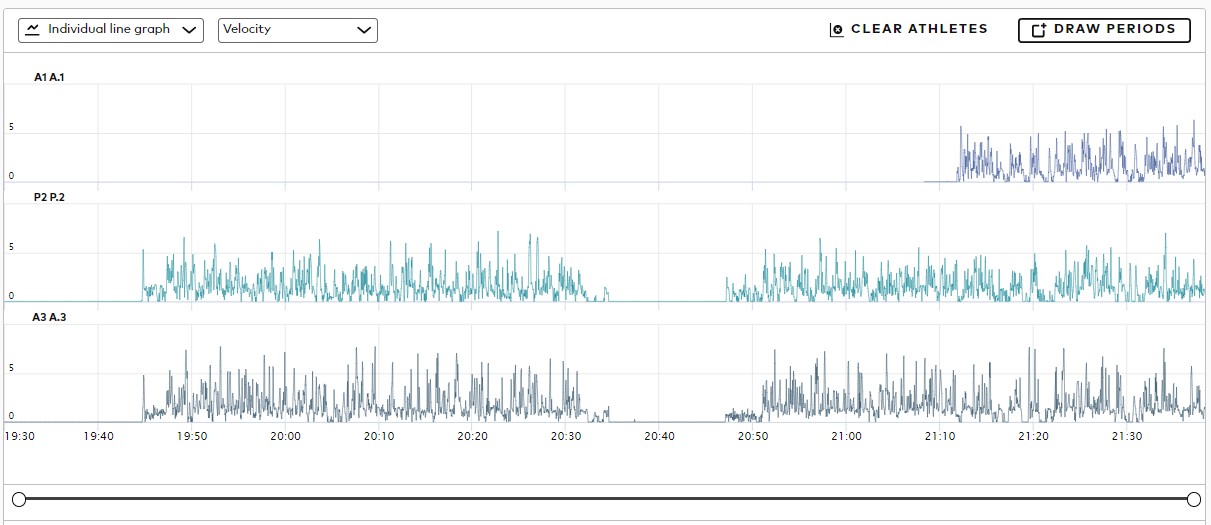
Task: Select the left handle of range slider
Action: tap(19, 499)
